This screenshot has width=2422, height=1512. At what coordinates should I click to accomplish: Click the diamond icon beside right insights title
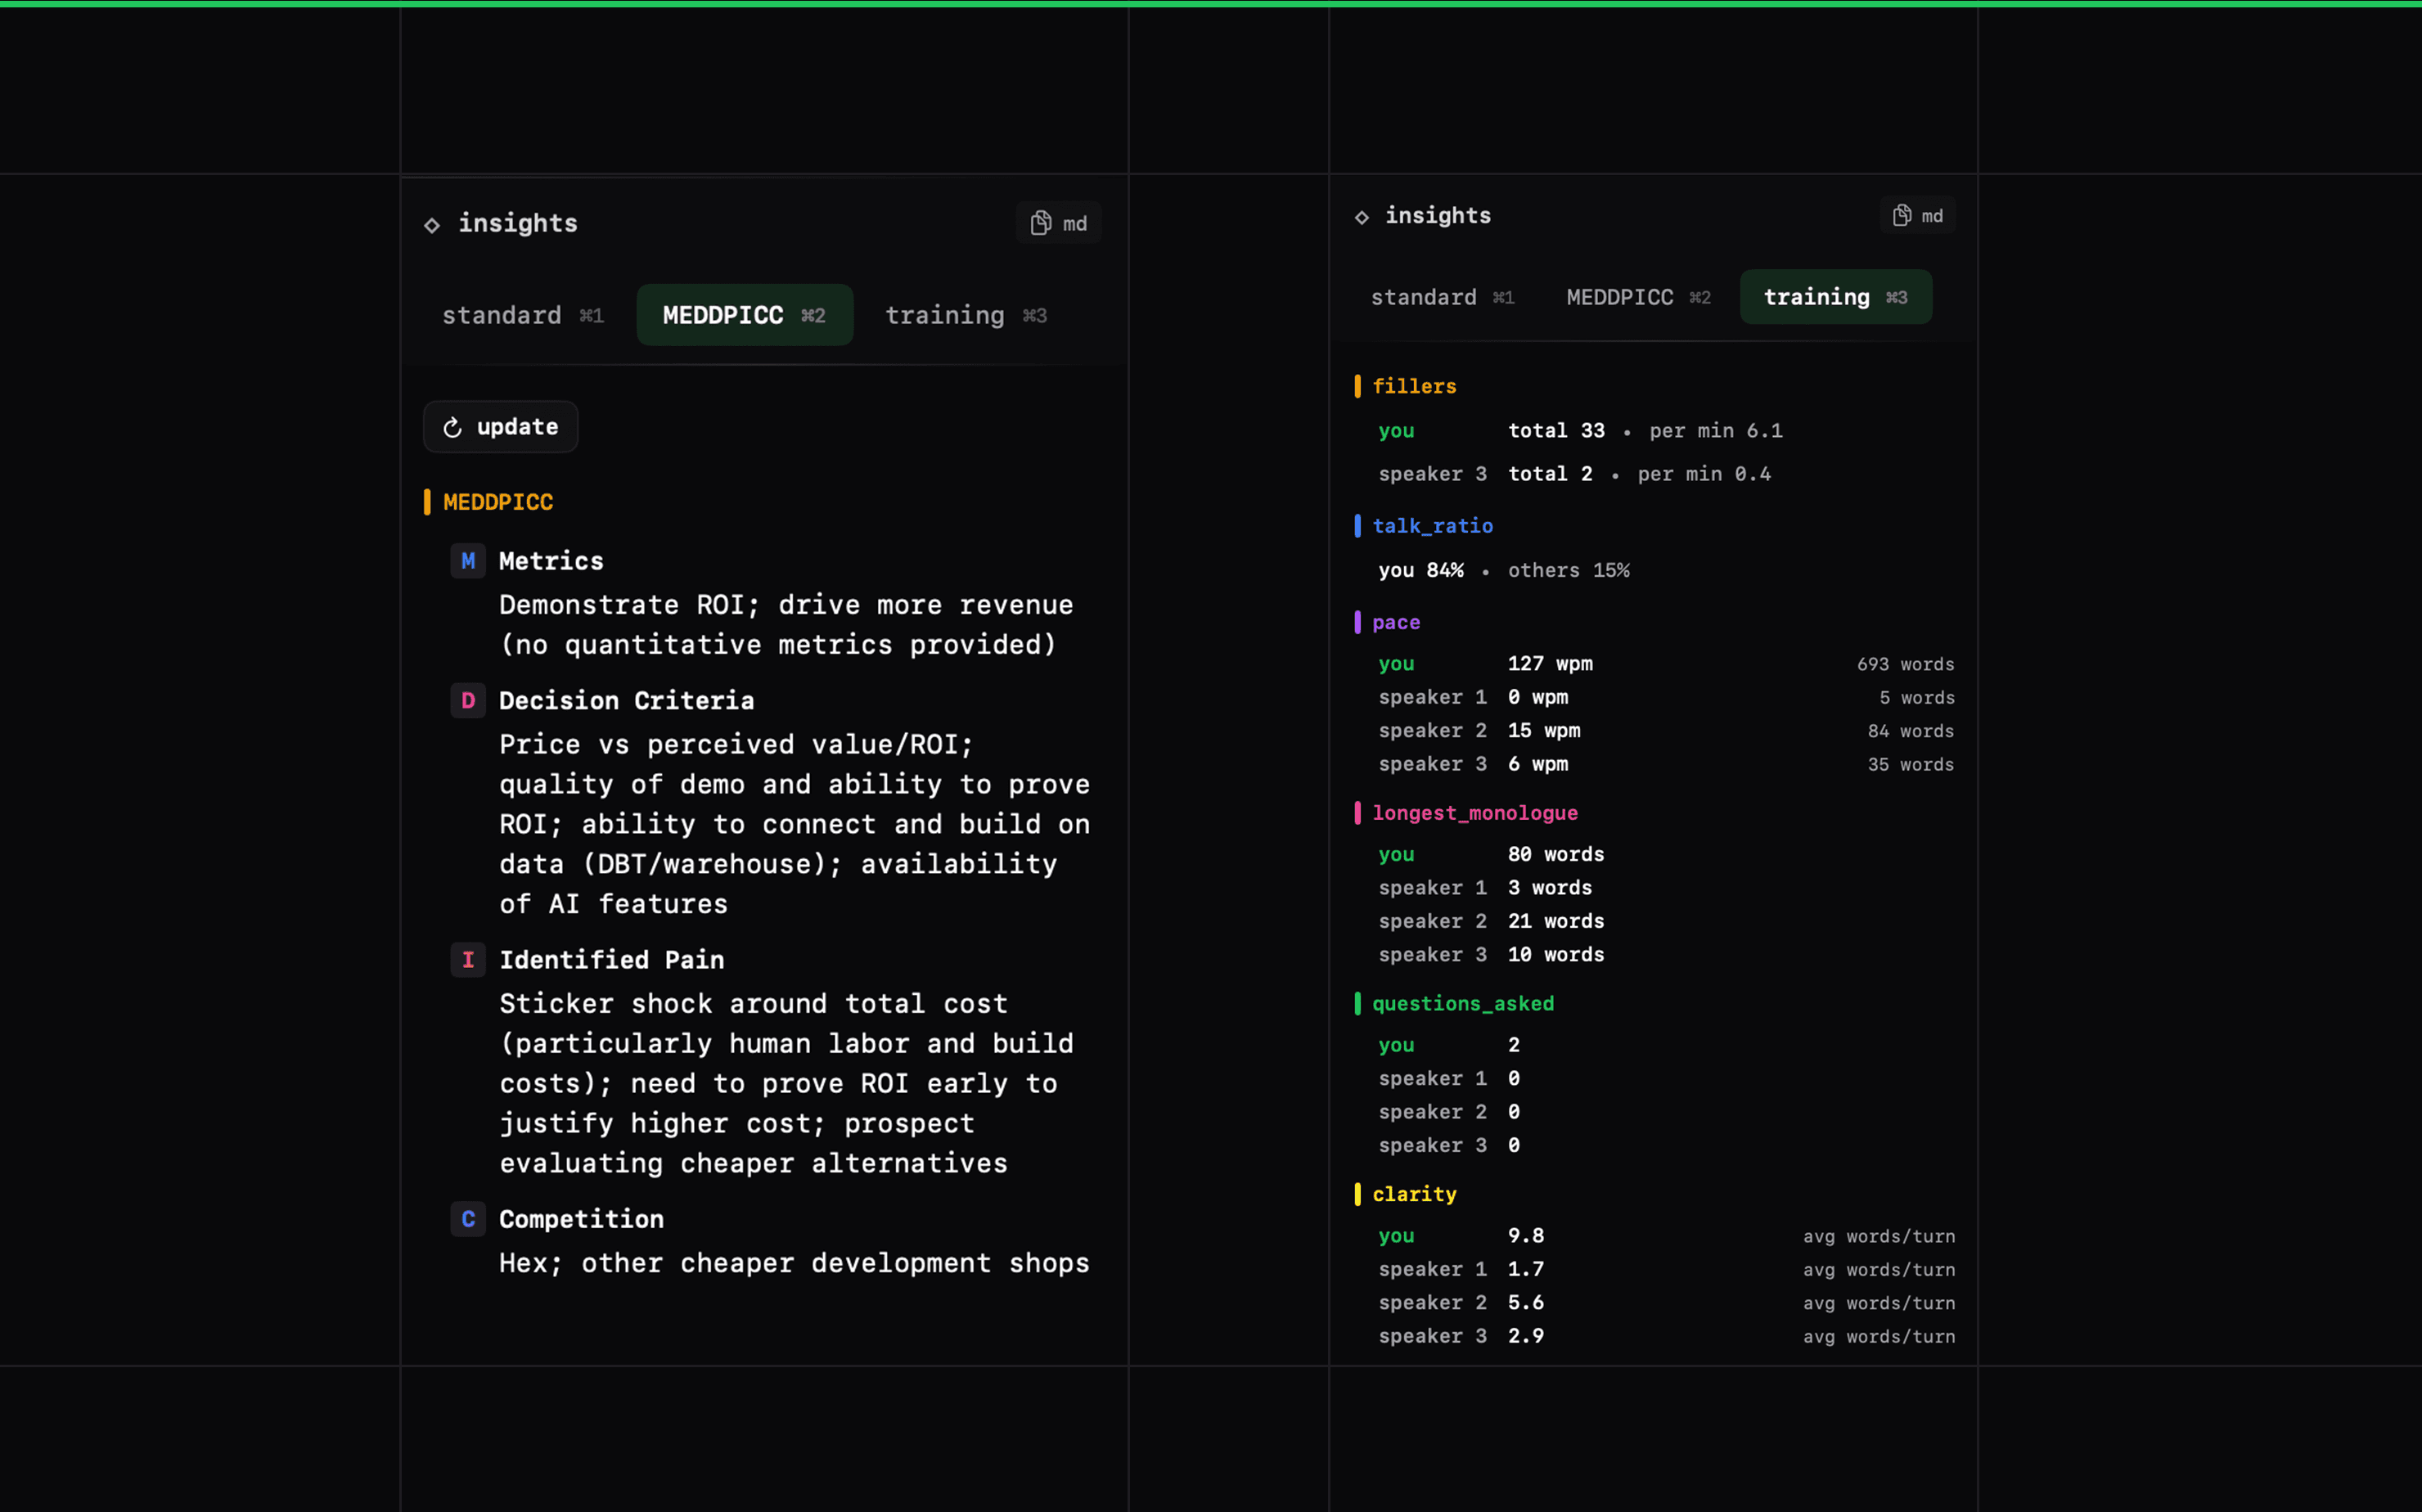[1361, 217]
